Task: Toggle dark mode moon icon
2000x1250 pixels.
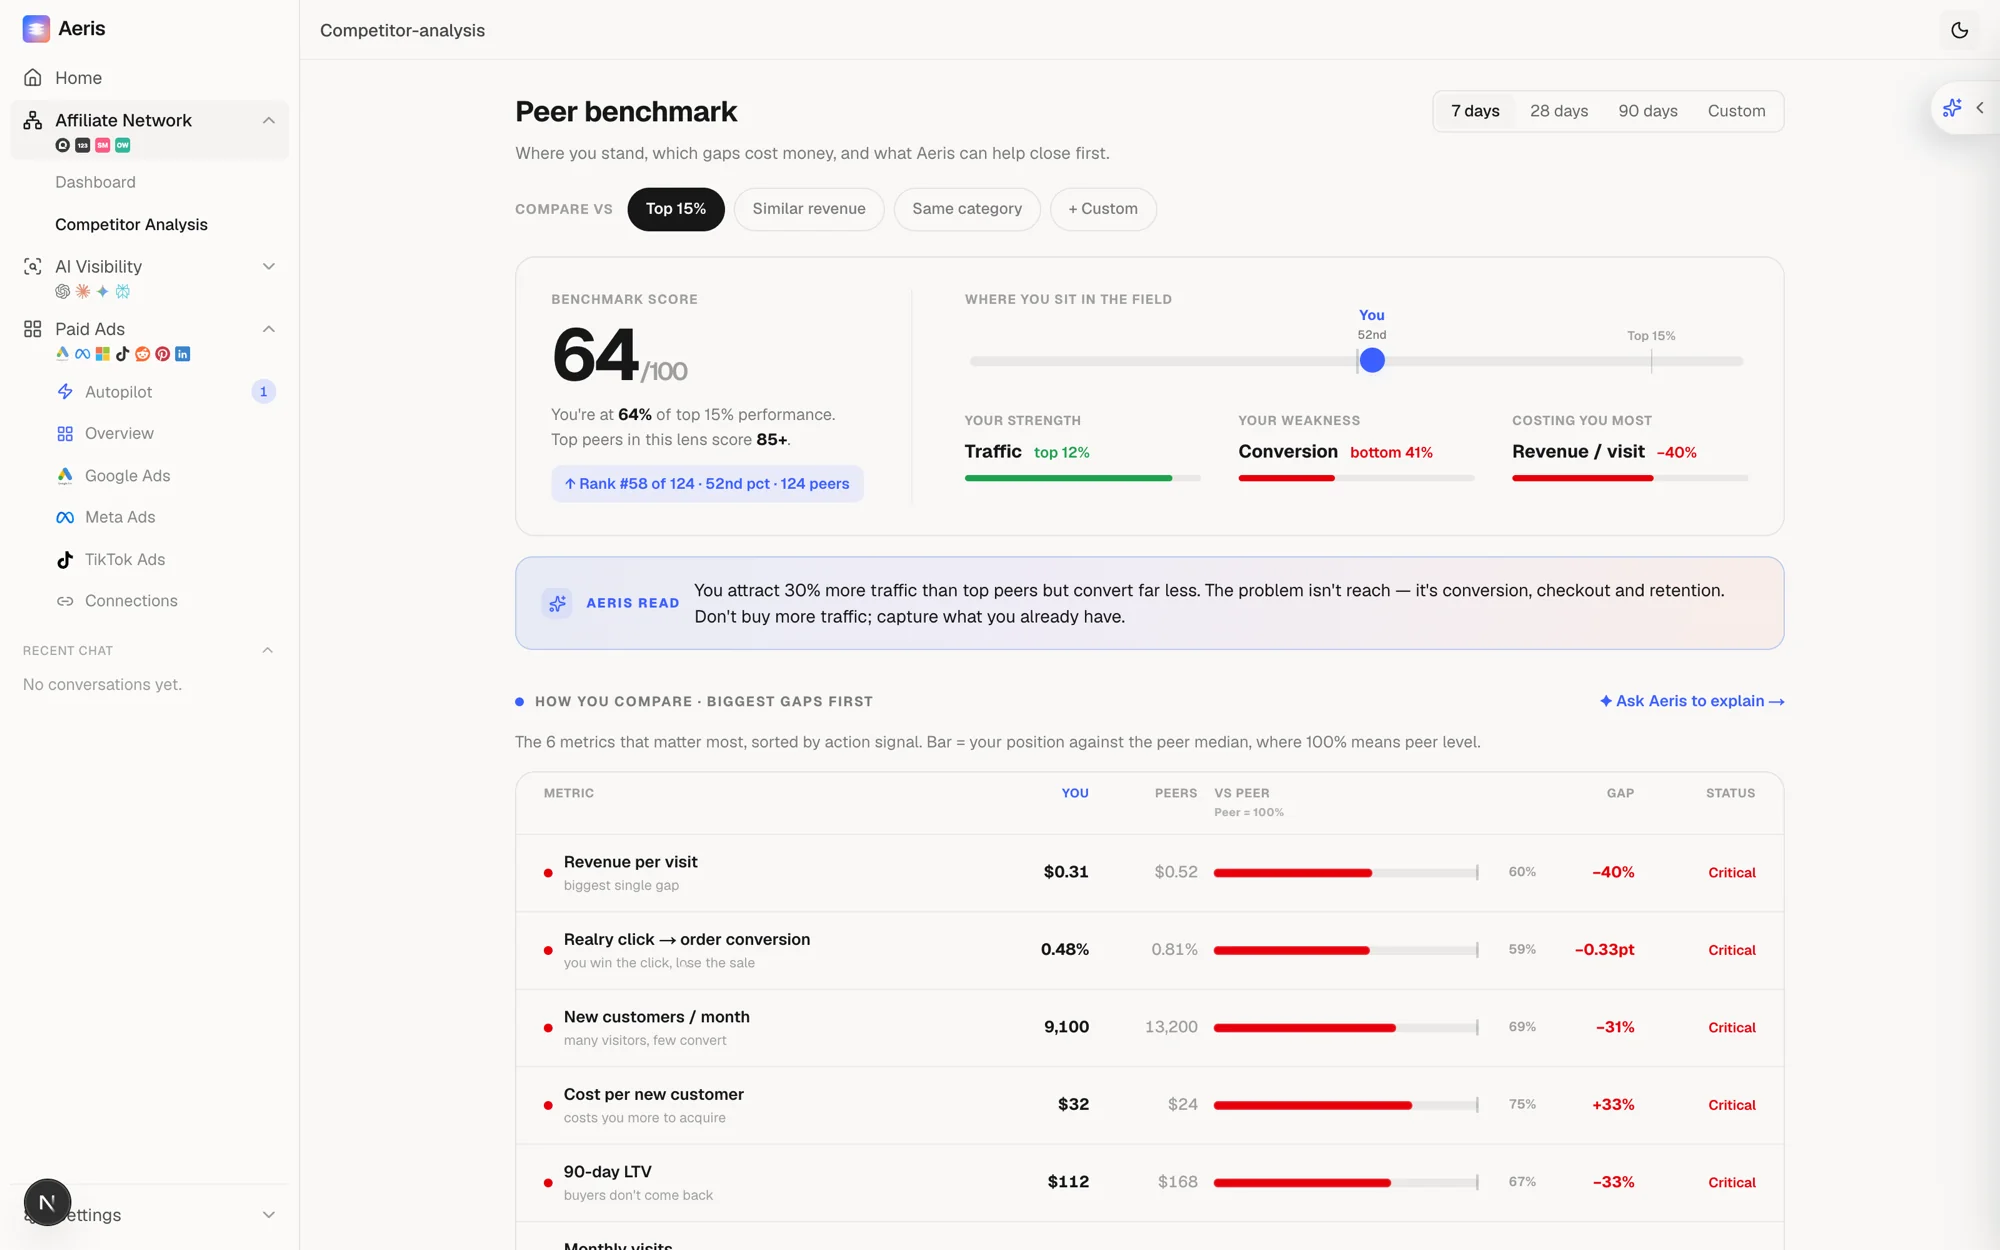Action: click(1959, 30)
